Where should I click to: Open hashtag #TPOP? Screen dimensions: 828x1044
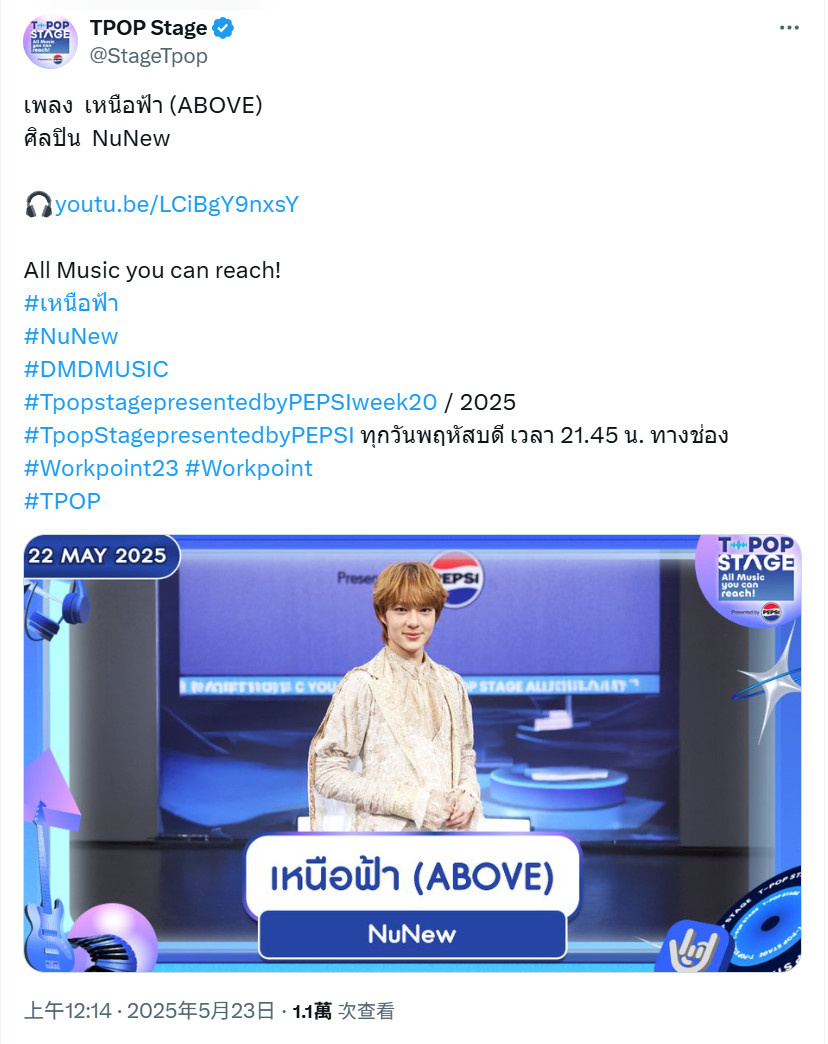(x=63, y=501)
